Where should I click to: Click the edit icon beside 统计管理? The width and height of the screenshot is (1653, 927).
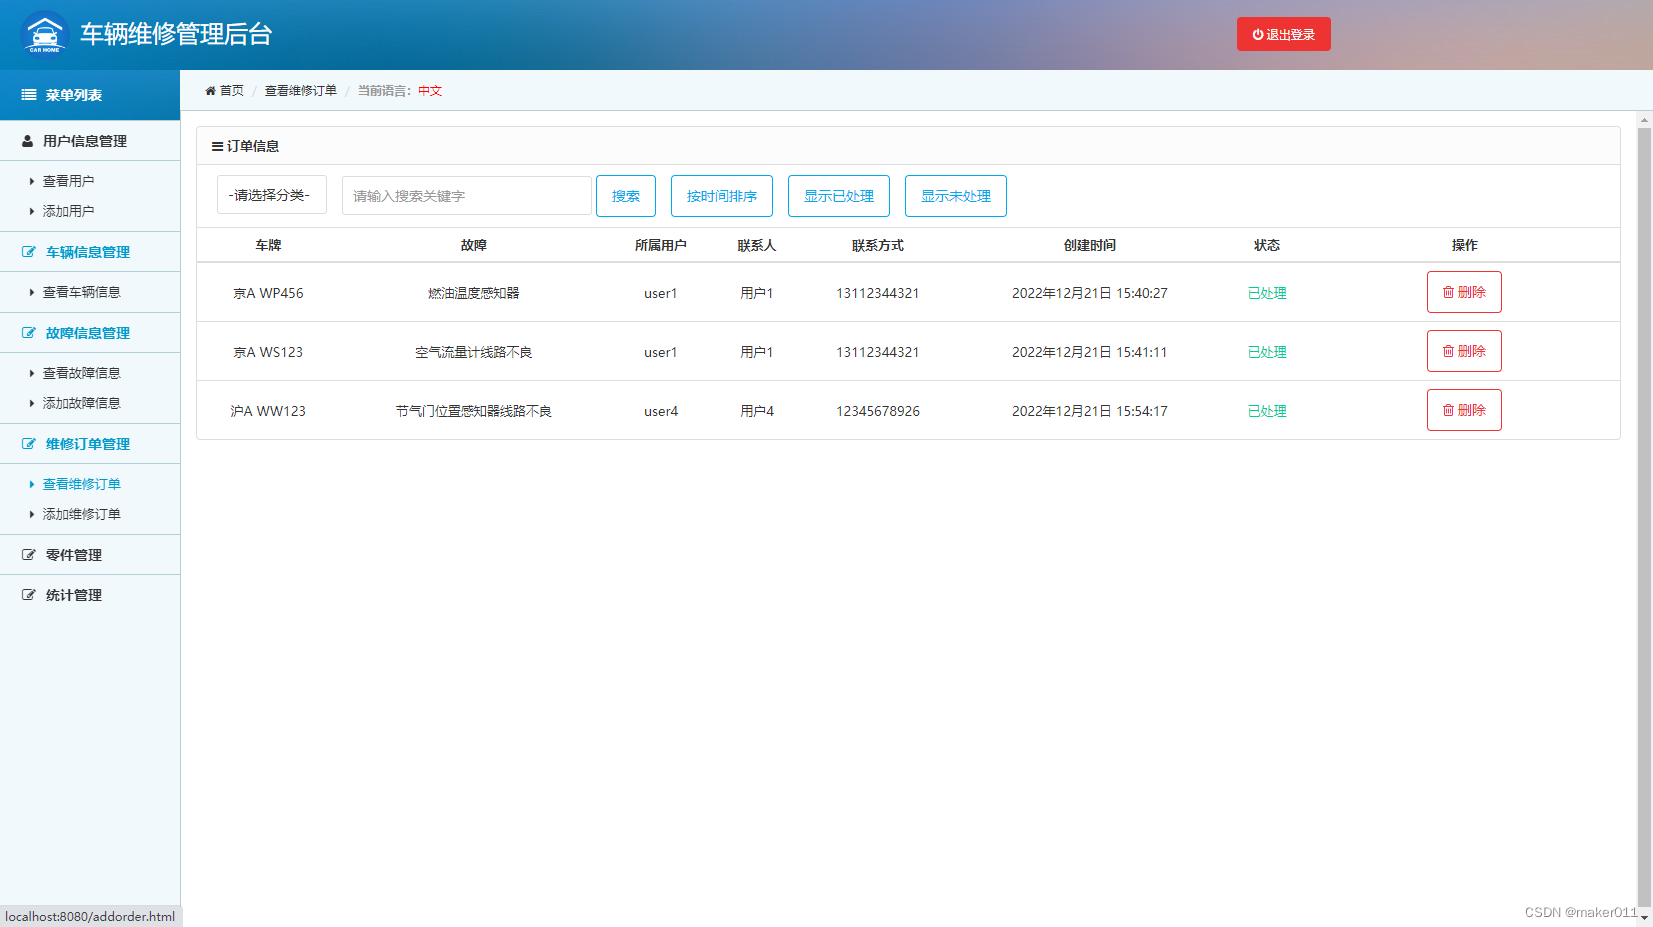(29, 595)
